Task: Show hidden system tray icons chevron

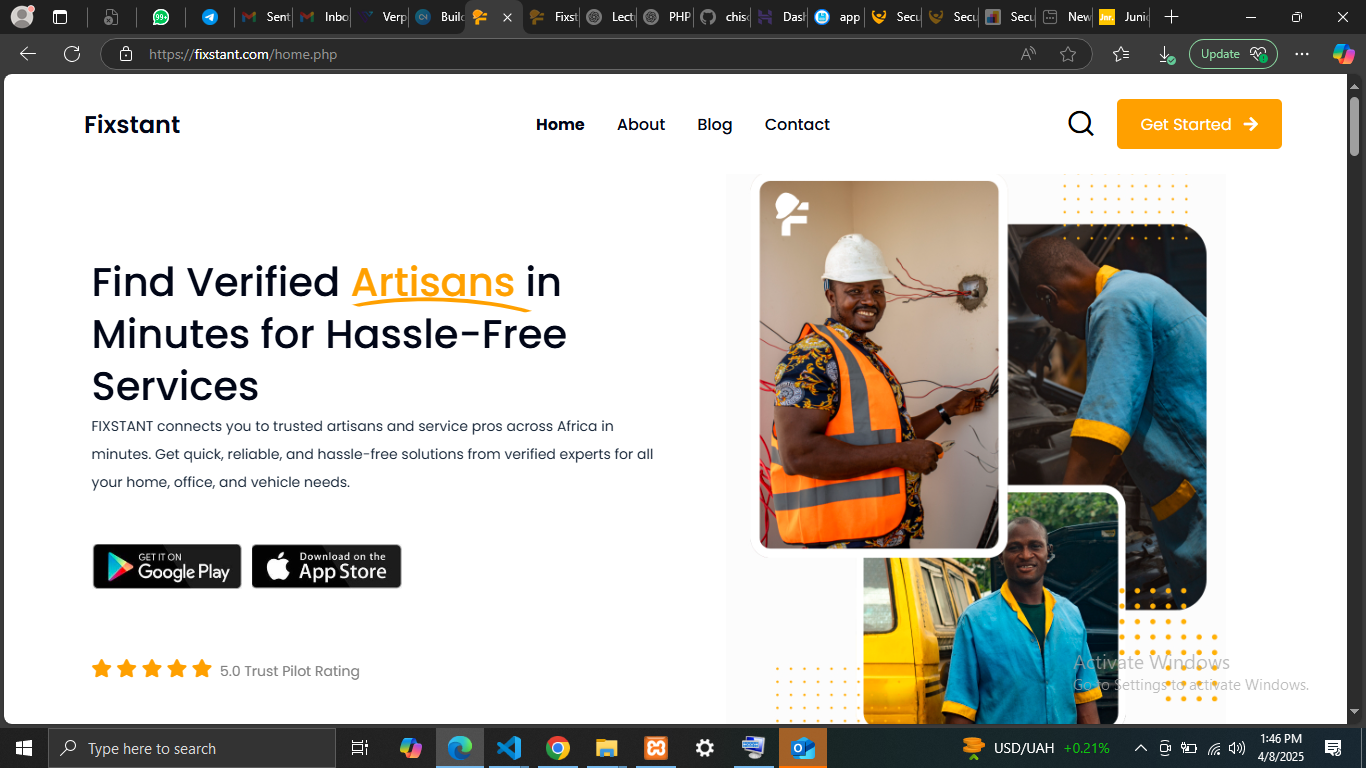Action: tap(1140, 748)
